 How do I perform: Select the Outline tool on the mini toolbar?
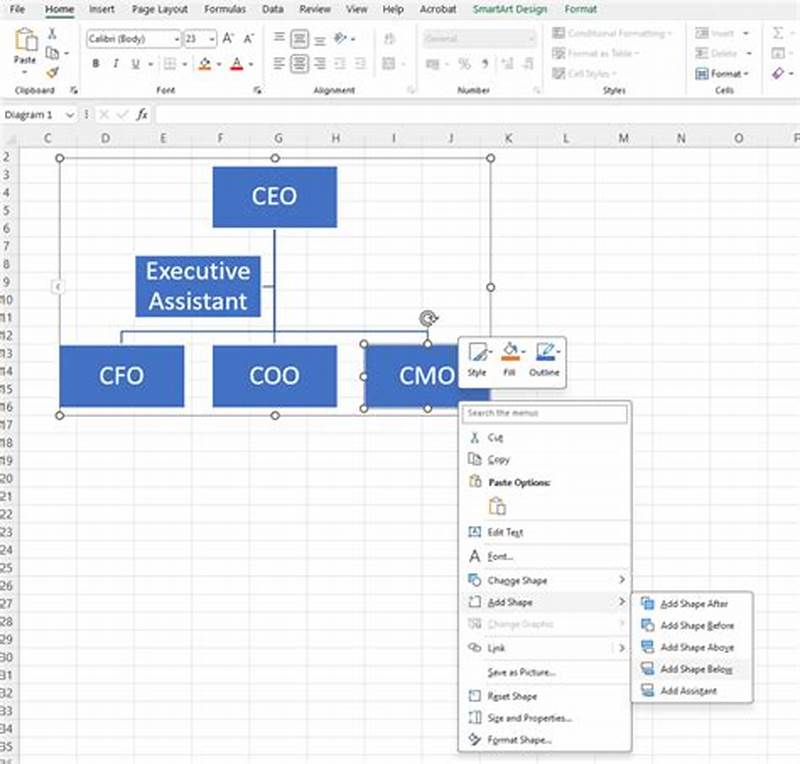tap(545, 352)
